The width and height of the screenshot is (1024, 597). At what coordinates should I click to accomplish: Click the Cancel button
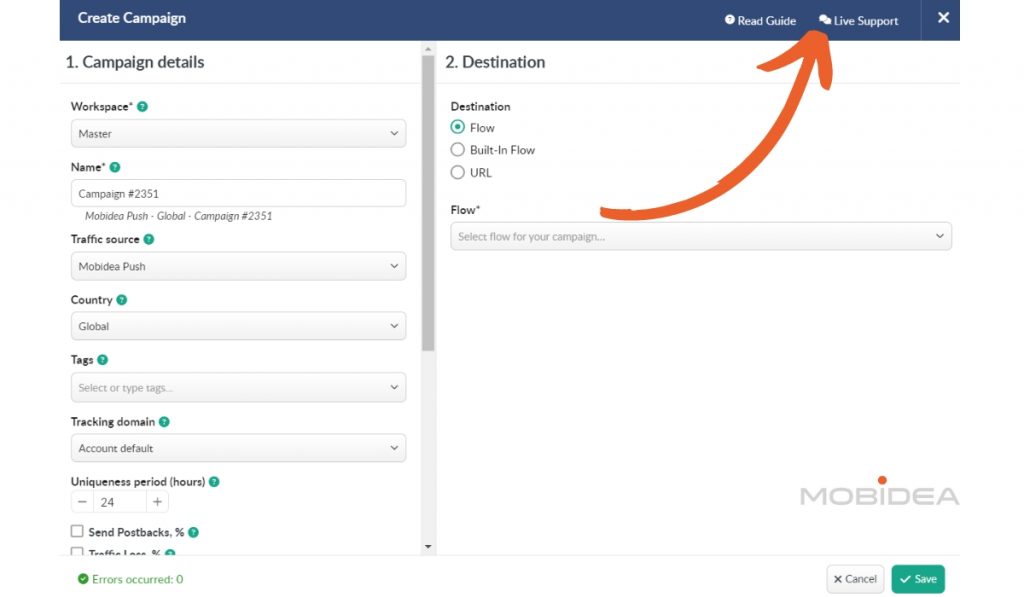click(855, 579)
